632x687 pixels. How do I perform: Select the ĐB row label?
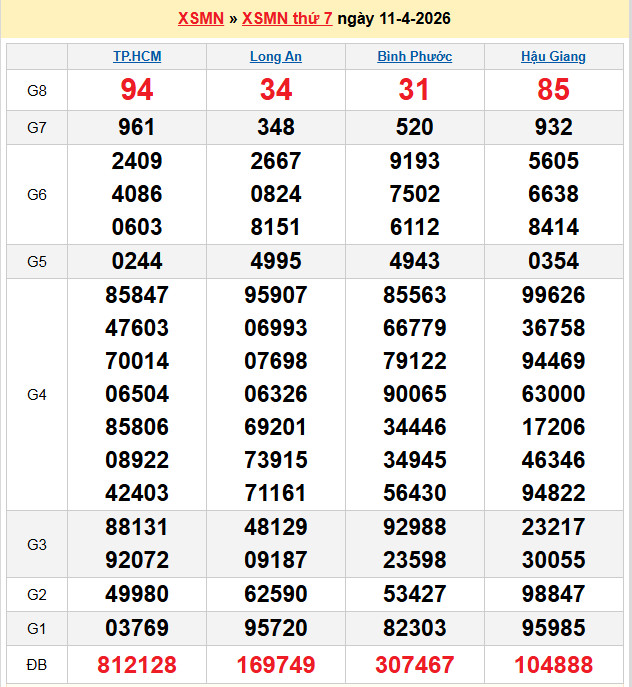[37, 665]
